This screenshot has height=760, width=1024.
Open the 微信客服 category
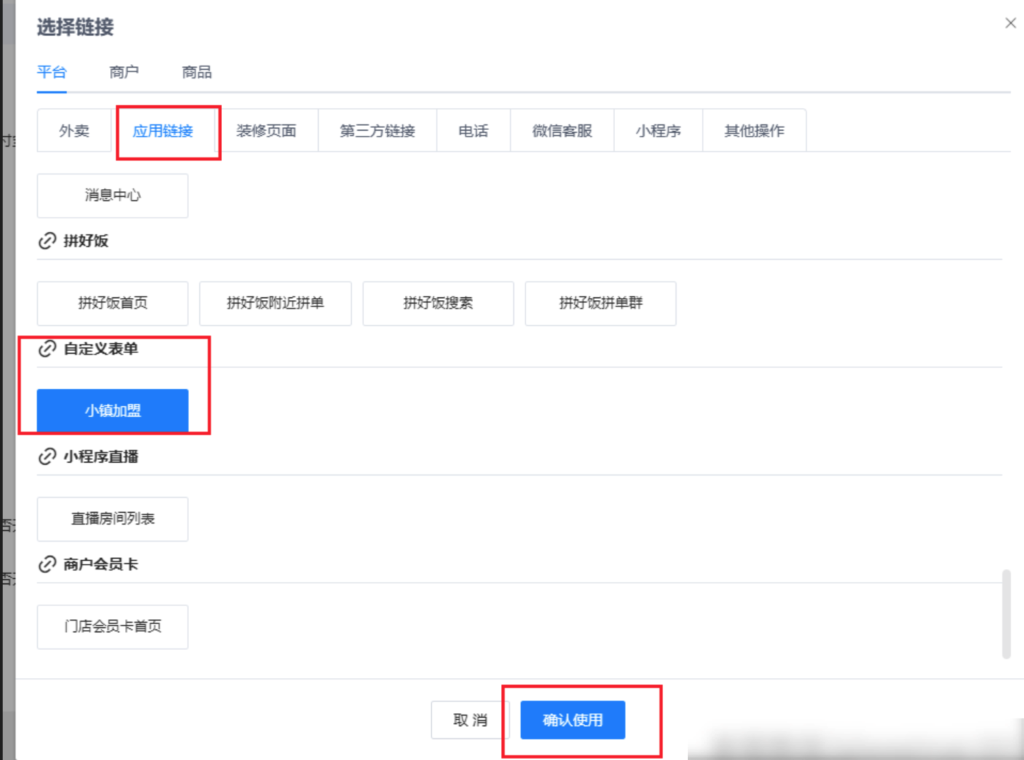561,130
